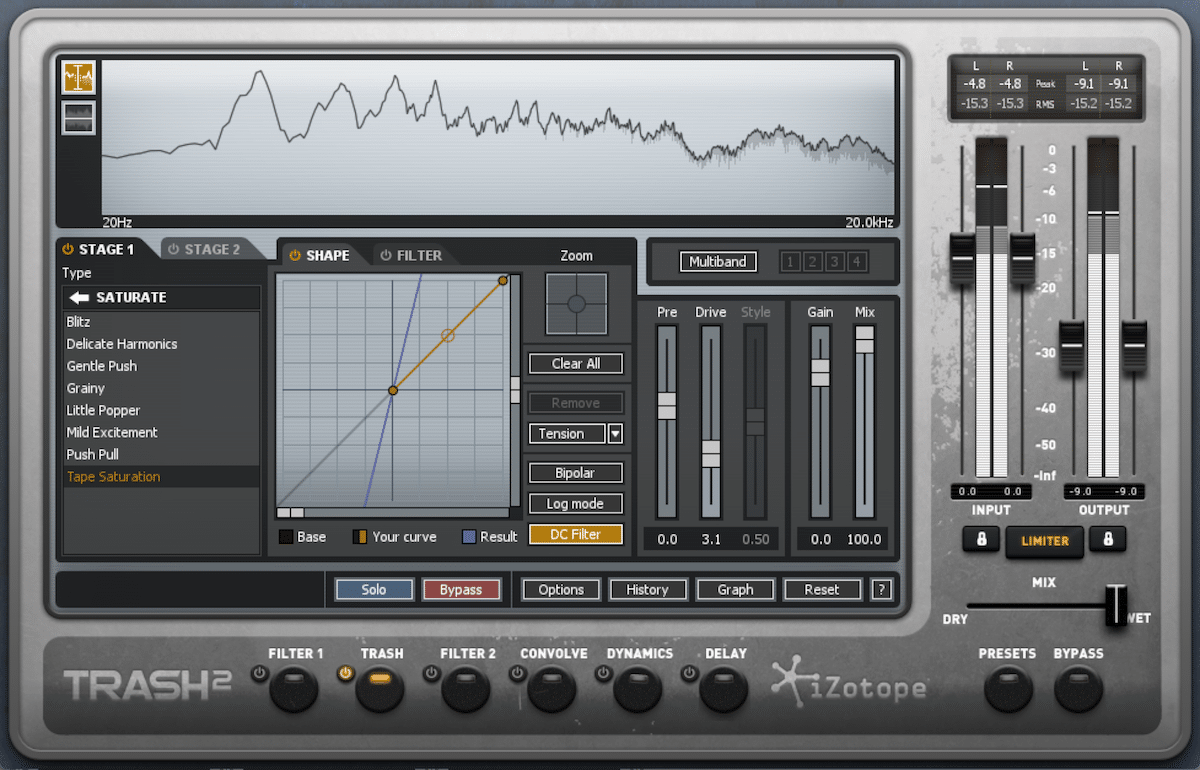Enable Bipolar mode
Screen dimensions: 1200x770
click(575, 472)
